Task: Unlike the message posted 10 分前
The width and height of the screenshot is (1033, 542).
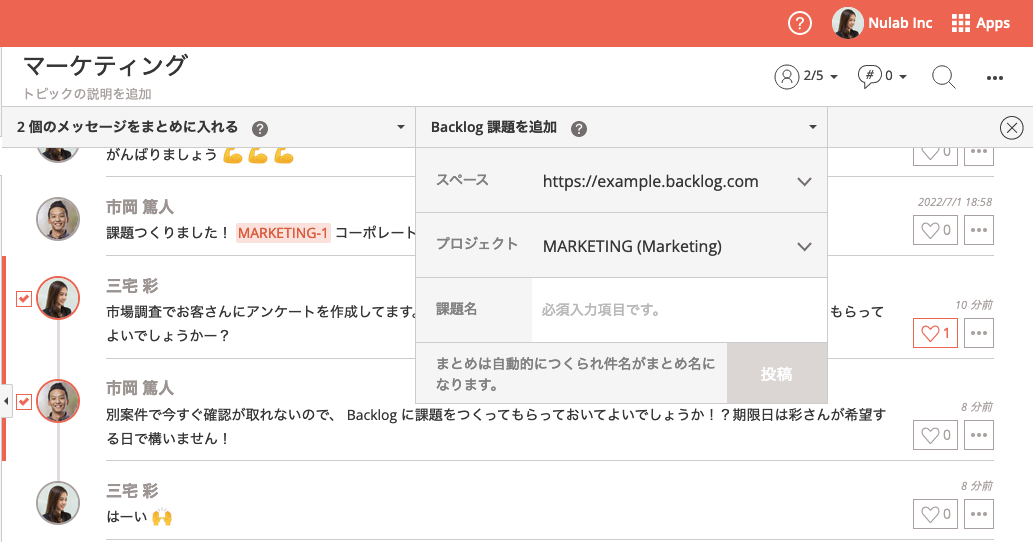Action: [x=935, y=333]
